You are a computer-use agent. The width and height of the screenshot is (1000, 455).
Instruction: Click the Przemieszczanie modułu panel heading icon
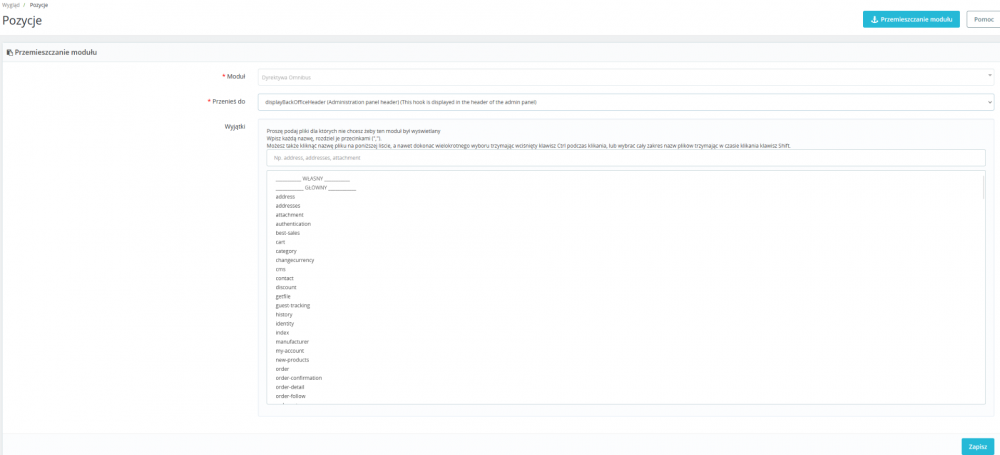click(x=10, y=52)
